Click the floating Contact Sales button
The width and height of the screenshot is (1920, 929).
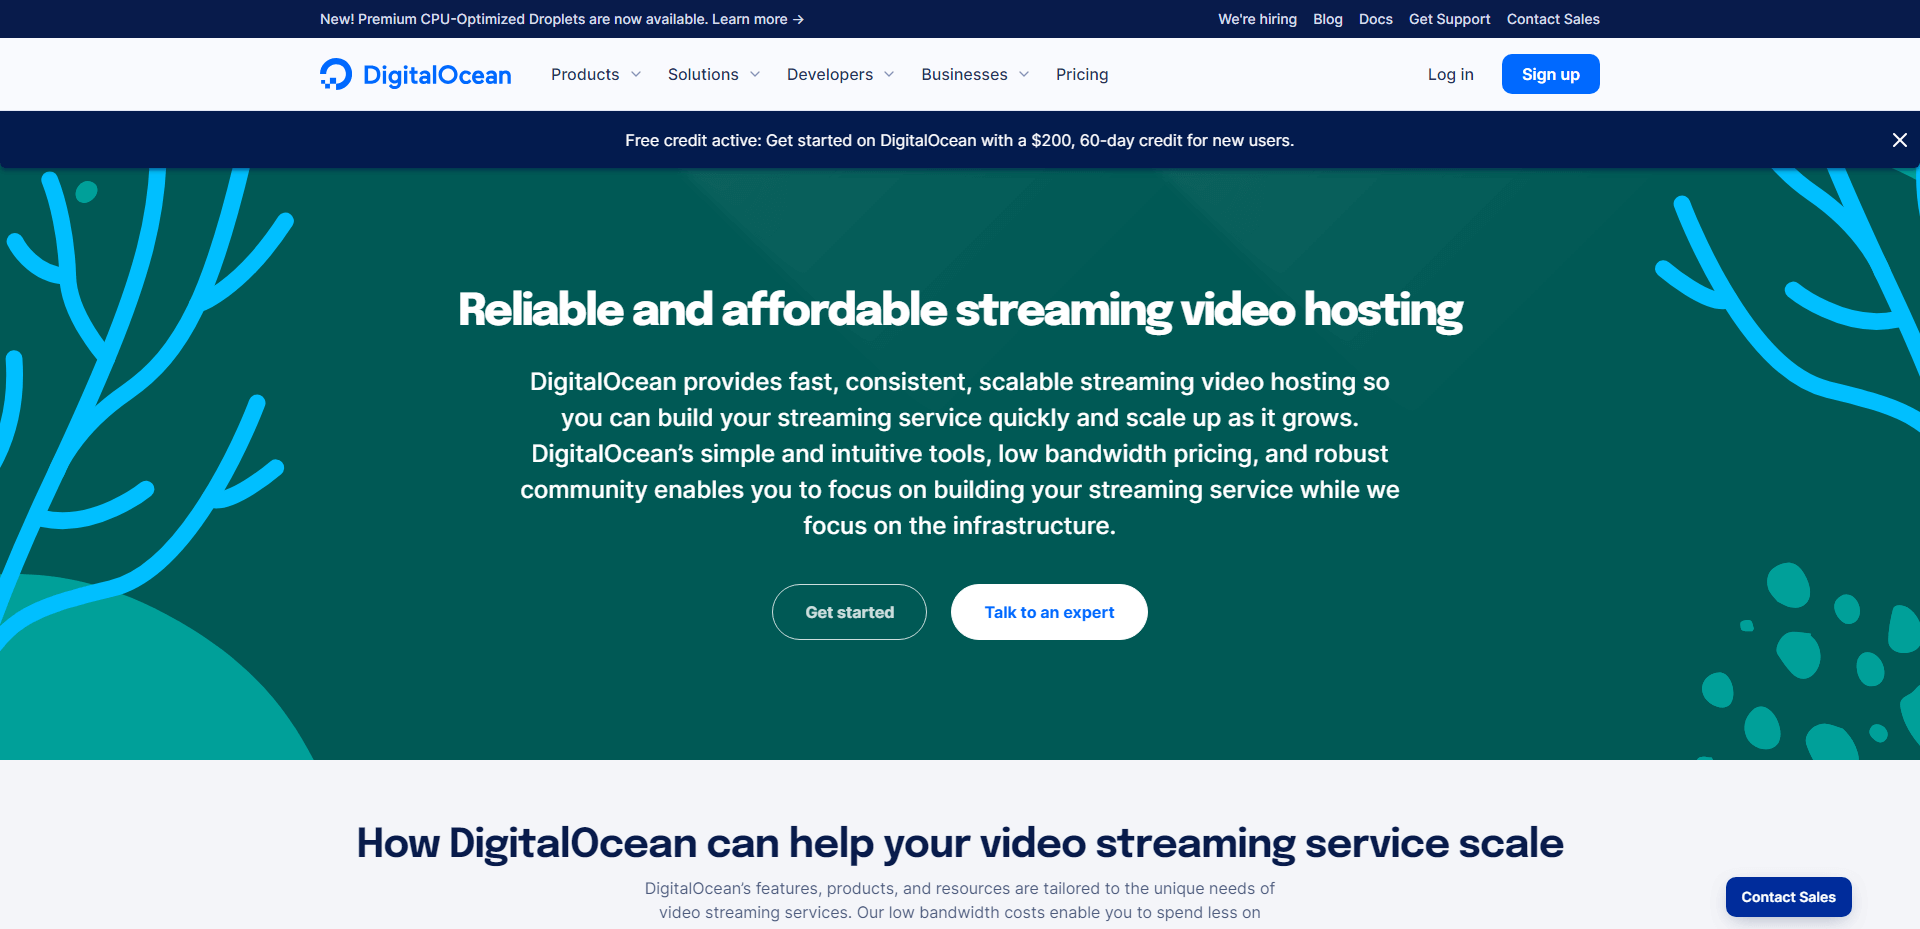[1787, 896]
